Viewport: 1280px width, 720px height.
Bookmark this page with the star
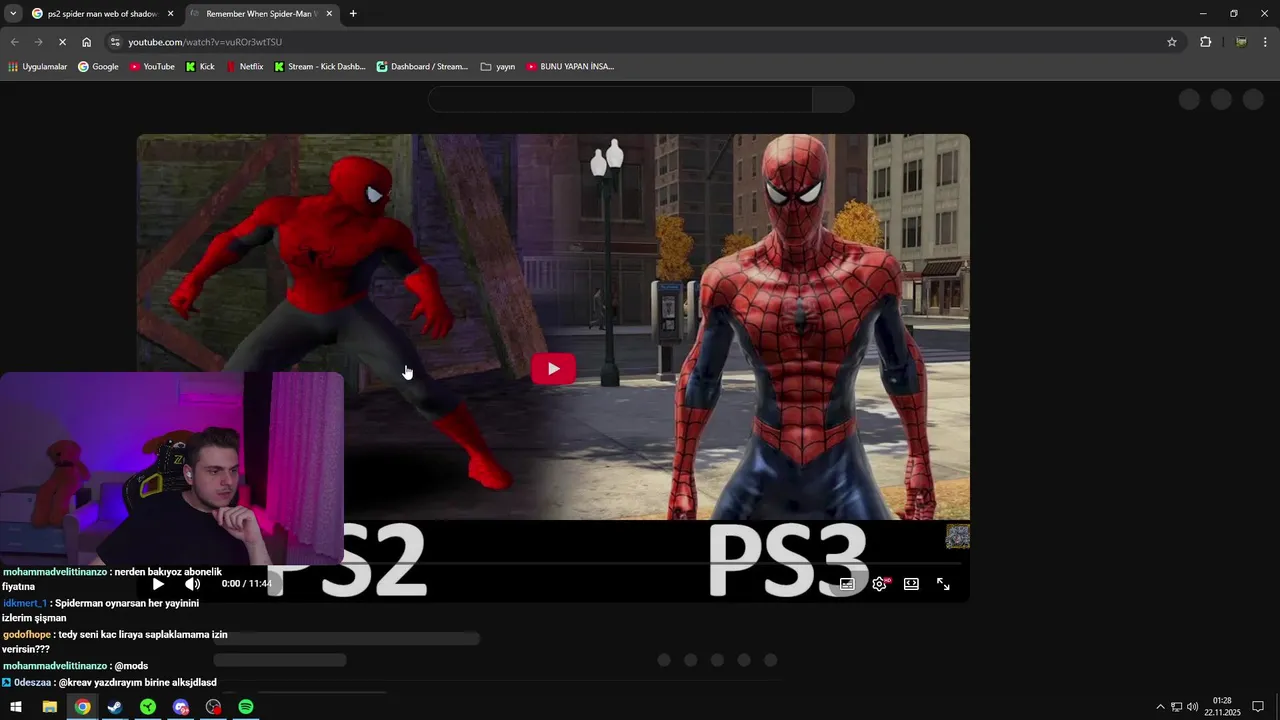[x=1172, y=42]
